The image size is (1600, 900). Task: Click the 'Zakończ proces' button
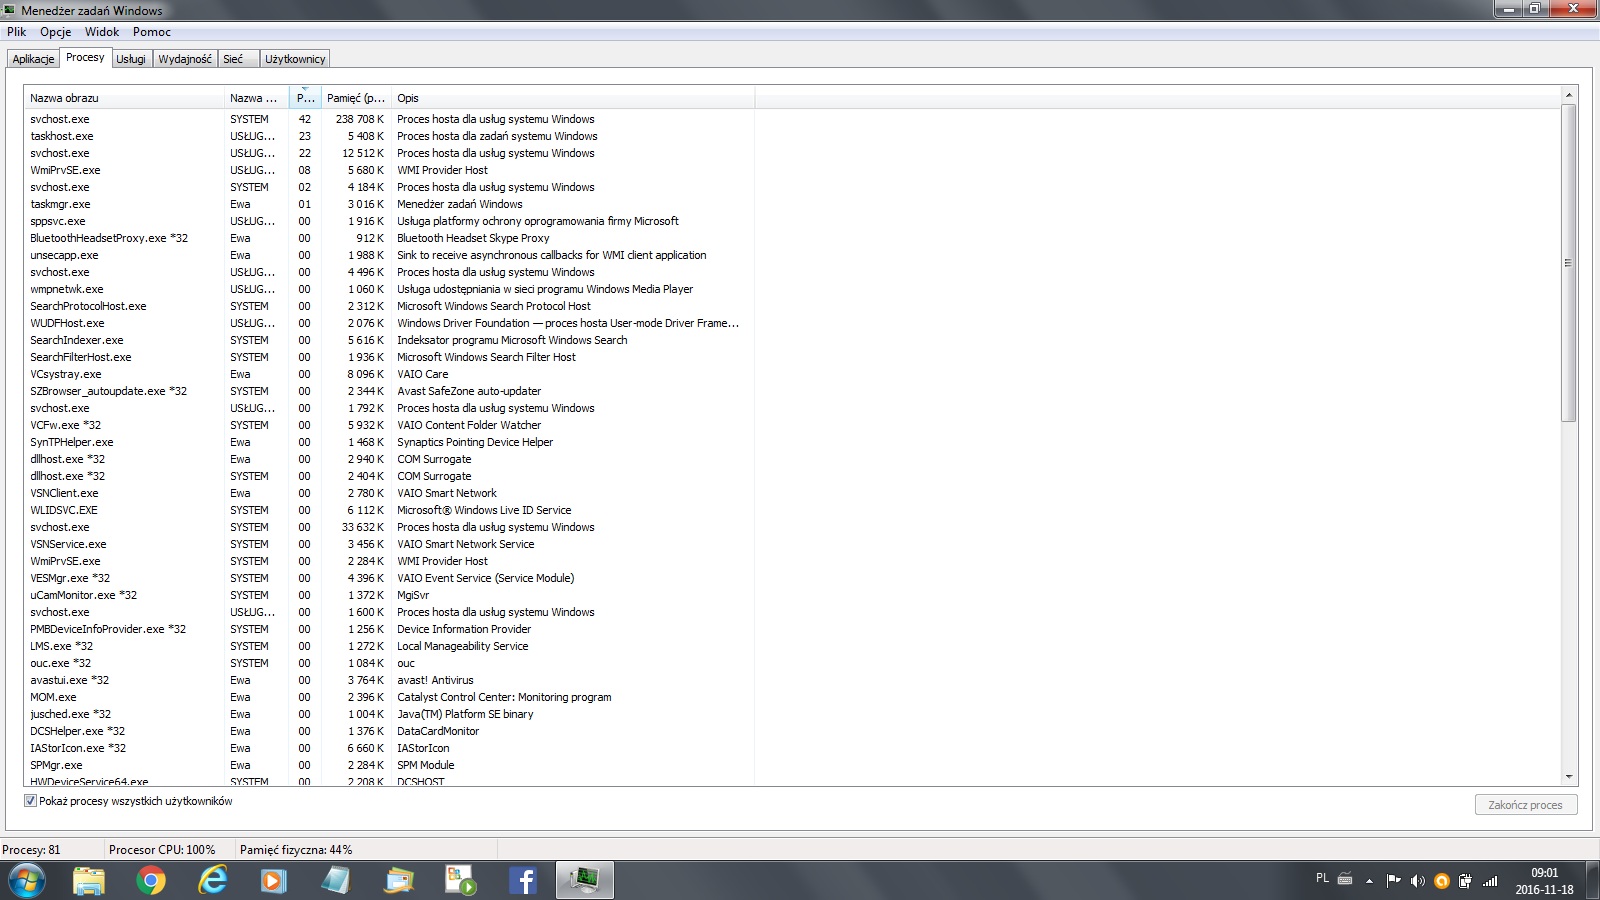coord(1525,805)
